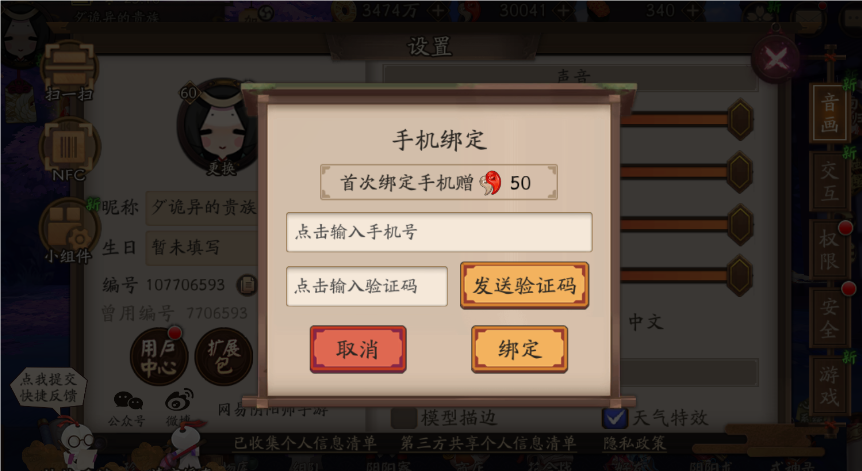Click 发送验证码 button
The image size is (862, 471).
point(524,285)
